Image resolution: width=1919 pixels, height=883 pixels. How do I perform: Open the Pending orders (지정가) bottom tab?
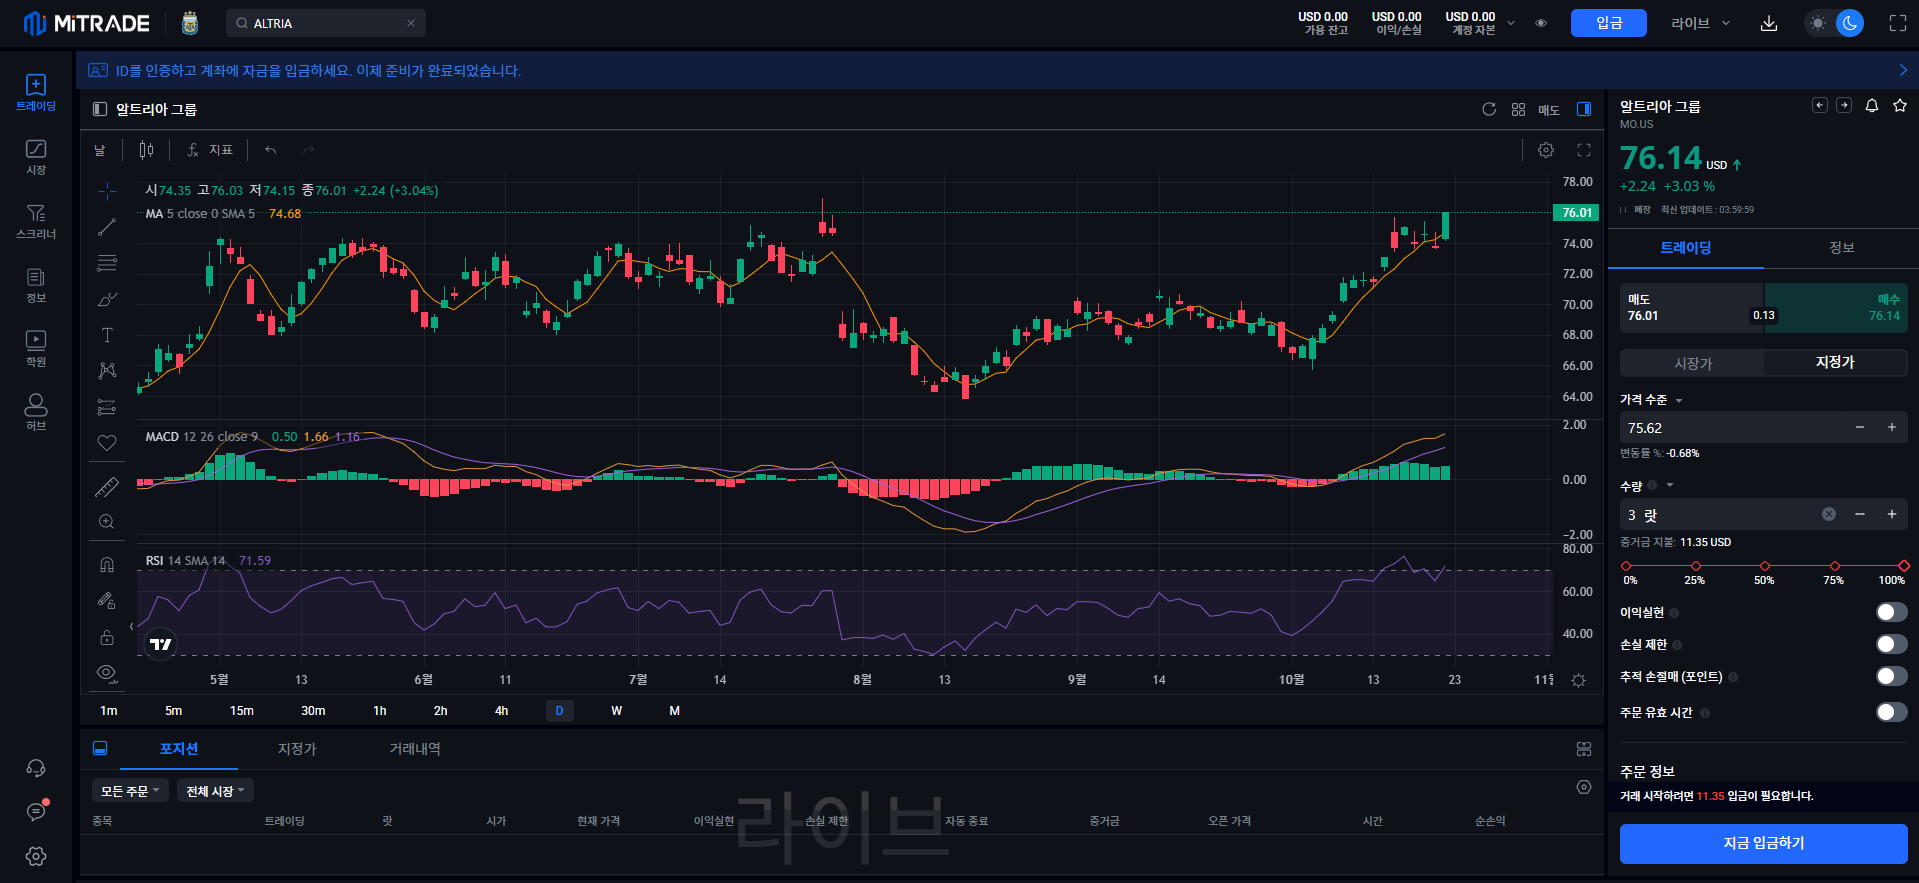pyautogui.click(x=297, y=749)
